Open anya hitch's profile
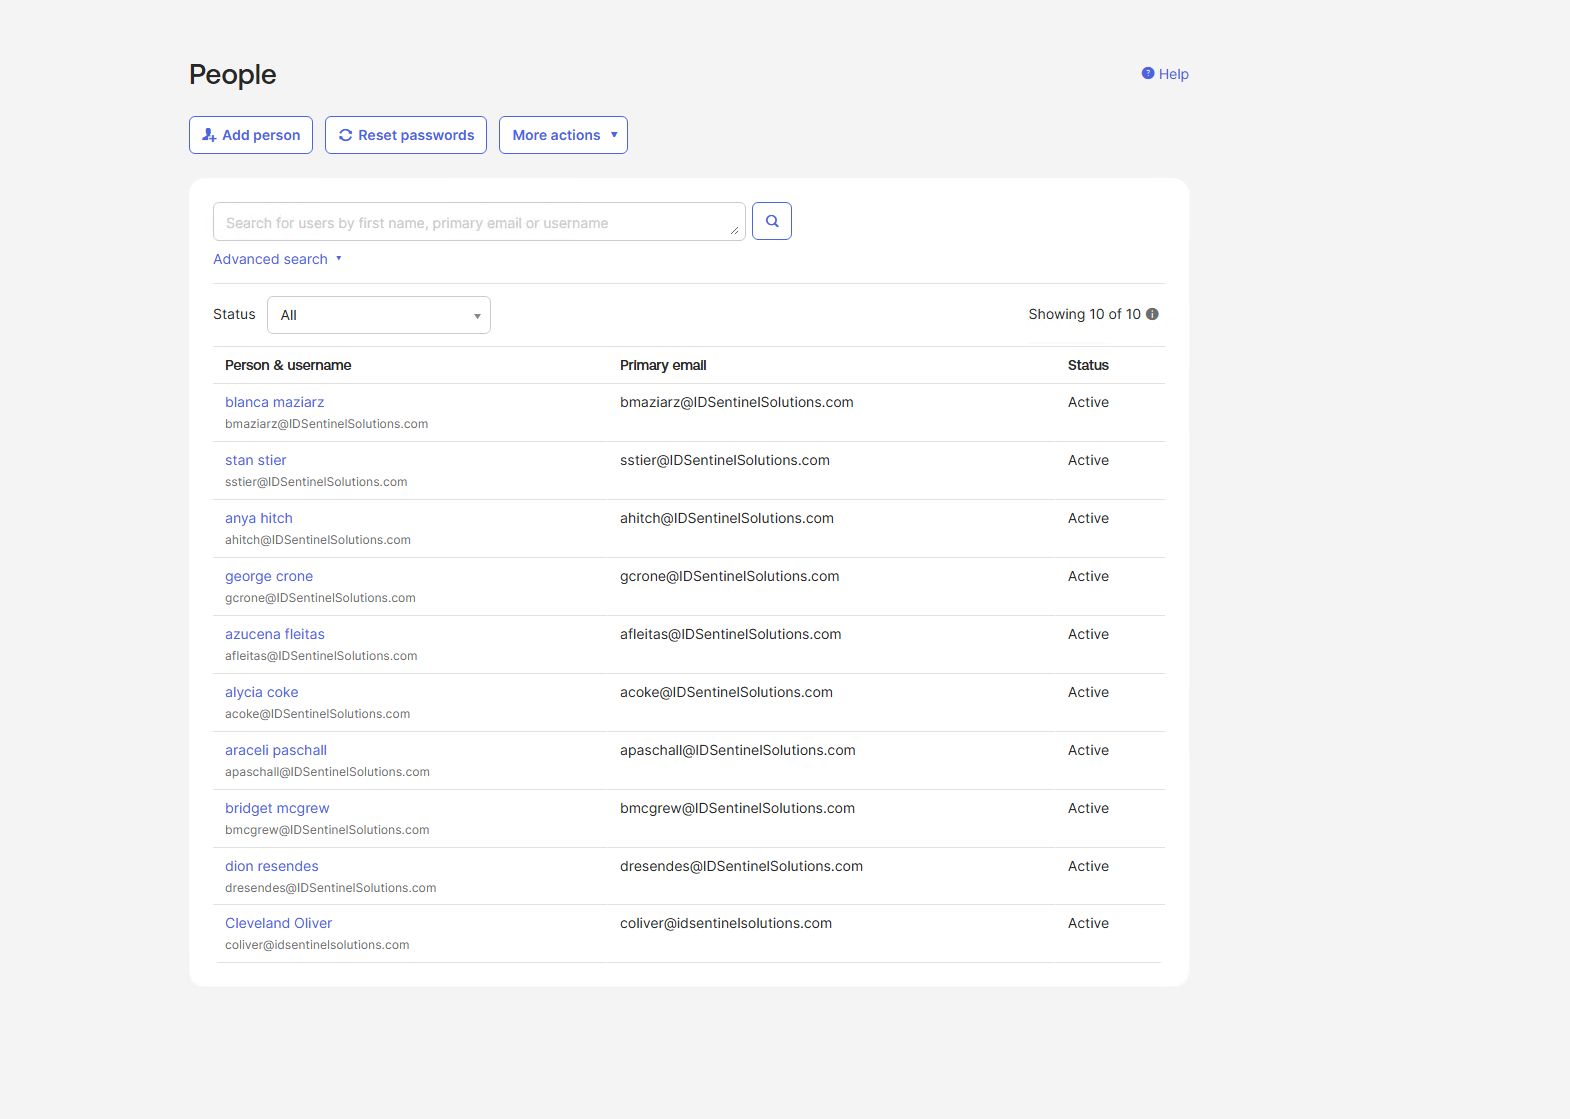 (258, 518)
